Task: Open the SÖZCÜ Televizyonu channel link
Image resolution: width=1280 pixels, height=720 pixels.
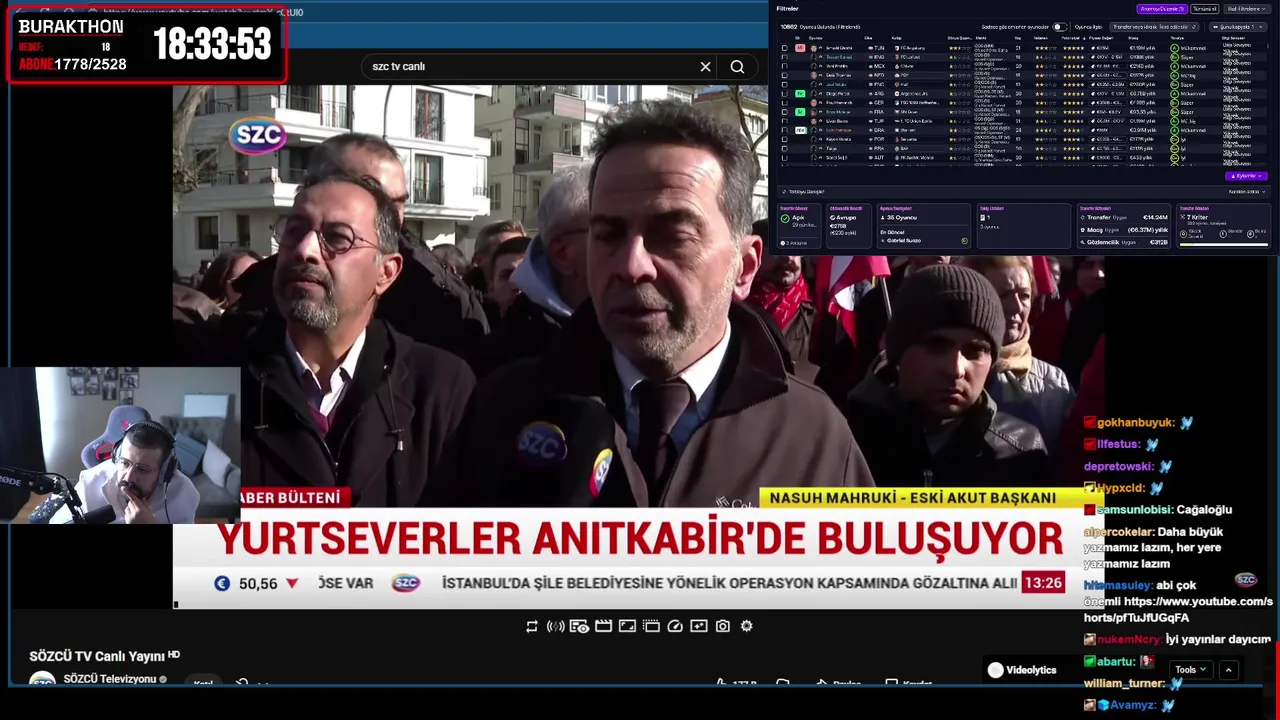Action: click(110, 679)
